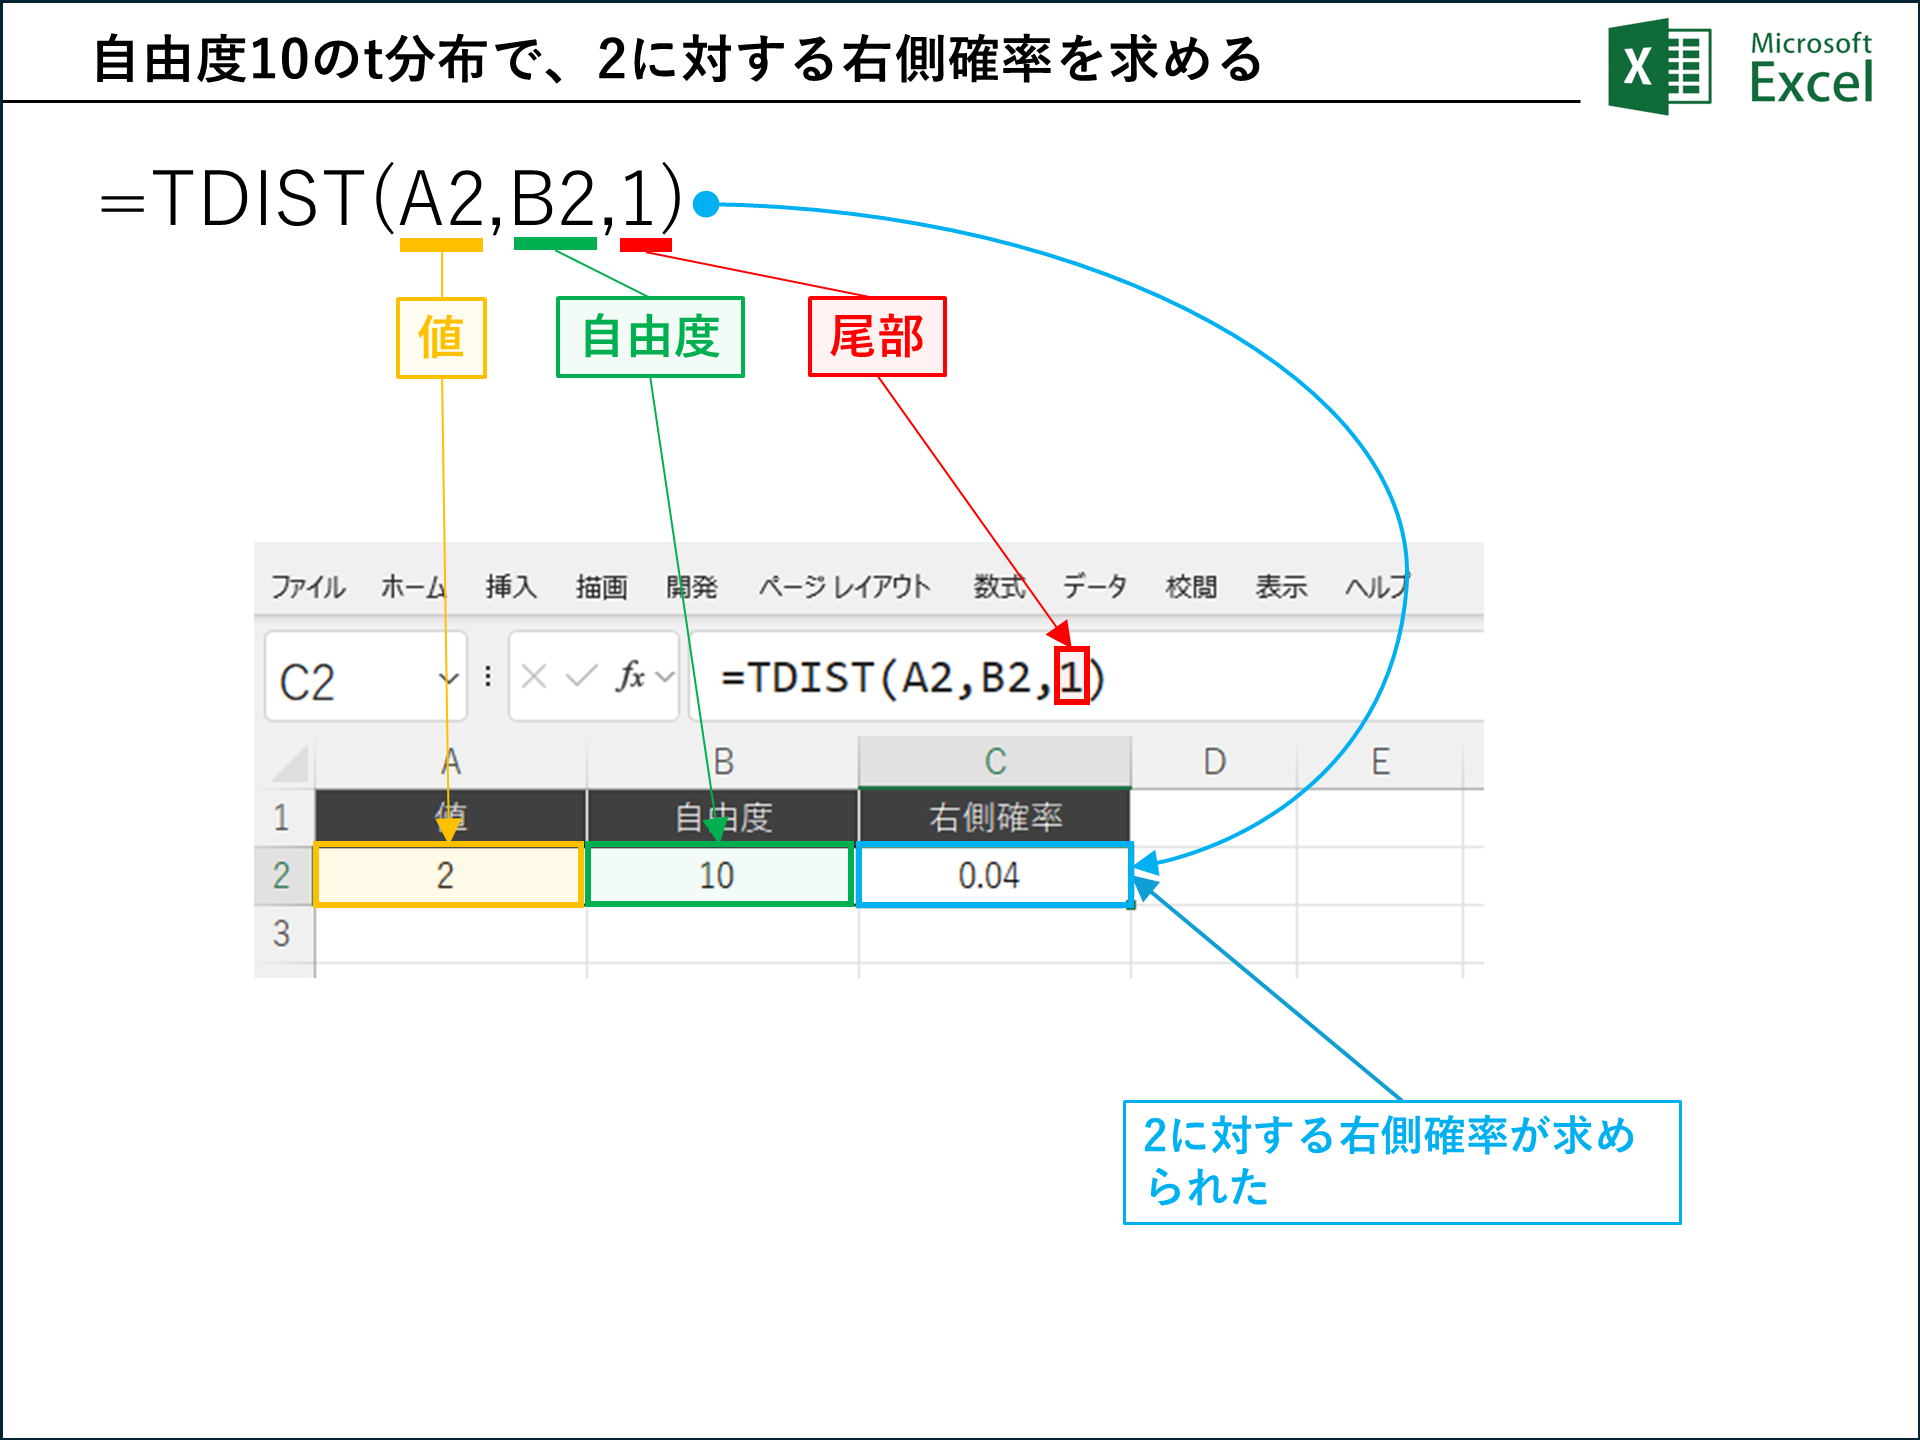Image resolution: width=1920 pixels, height=1440 pixels.
Task: Open the ファイル menu tab
Action: pos(308,587)
